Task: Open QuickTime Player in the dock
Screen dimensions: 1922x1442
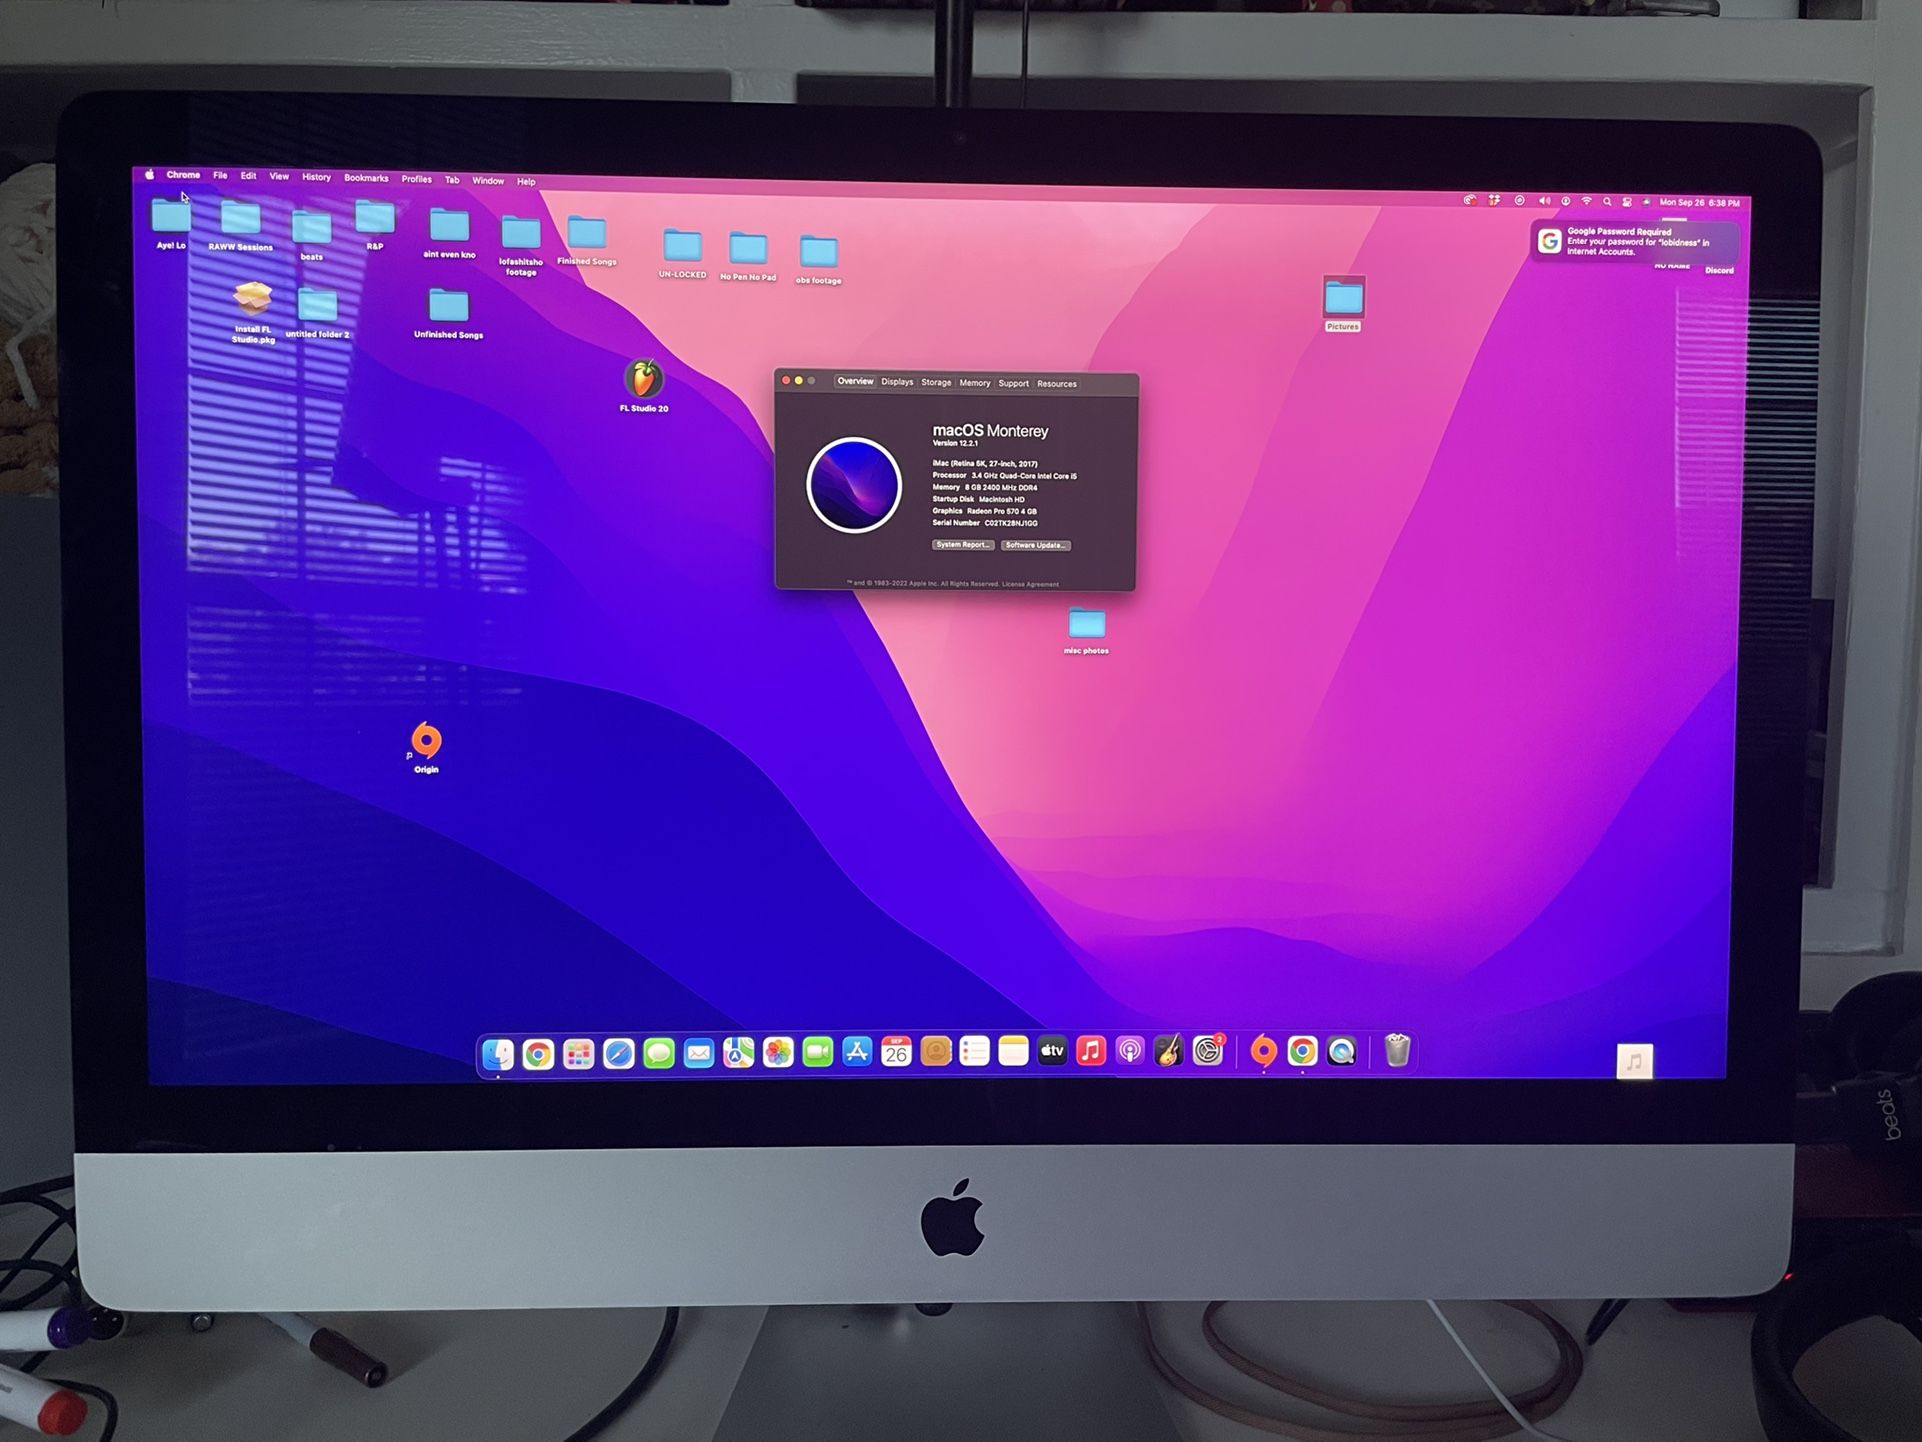Action: [1341, 1052]
